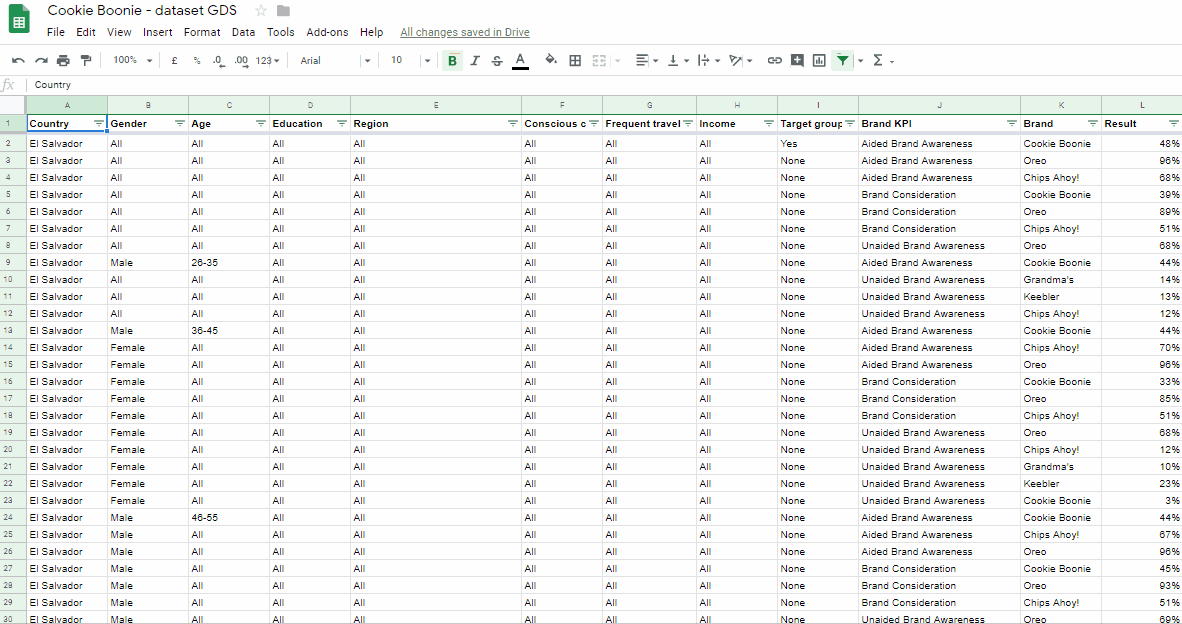Open the Result column filter
The width and height of the screenshot is (1182, 624).
1174,124
